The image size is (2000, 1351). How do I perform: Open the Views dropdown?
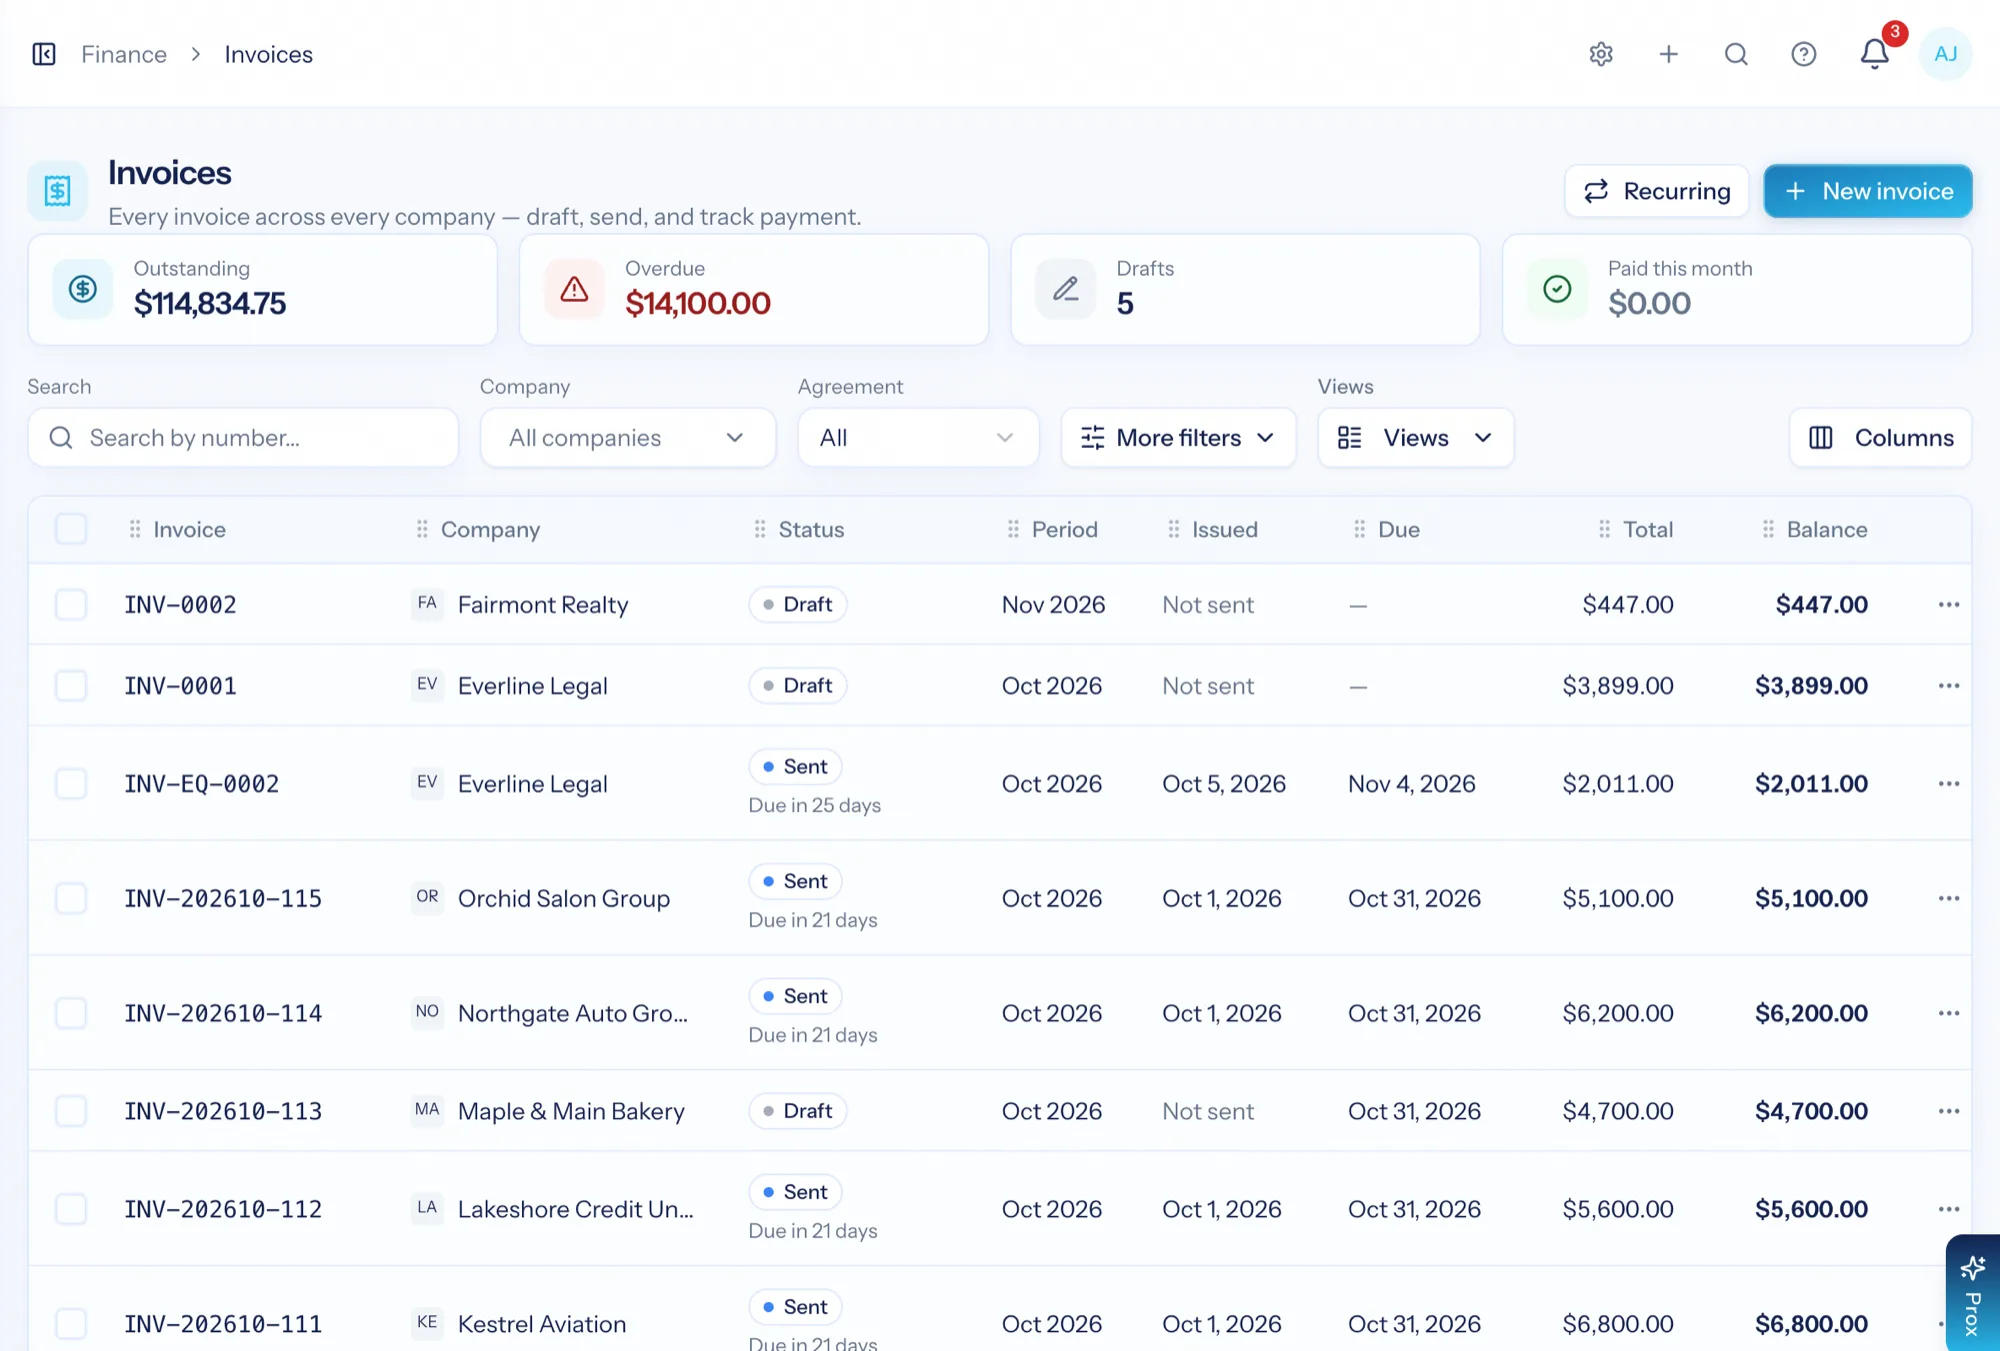pos(1415,437)
